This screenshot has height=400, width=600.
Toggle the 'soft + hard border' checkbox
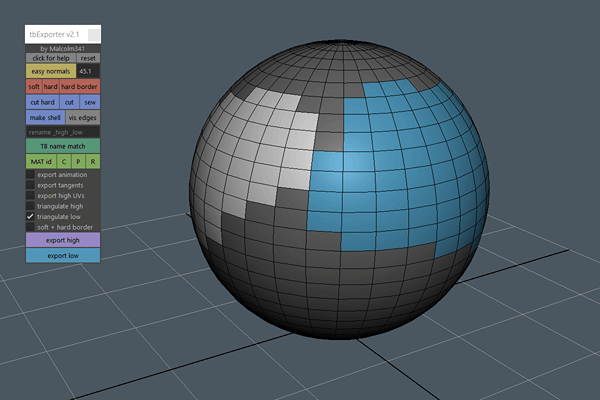(x=30, y=227)
